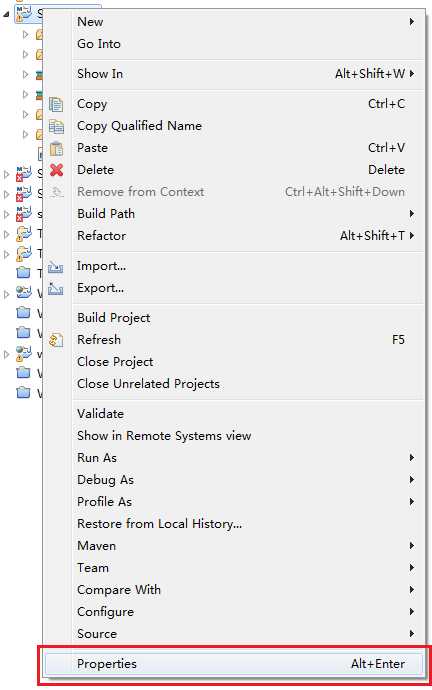Expand the Build Path submenu

412,214
